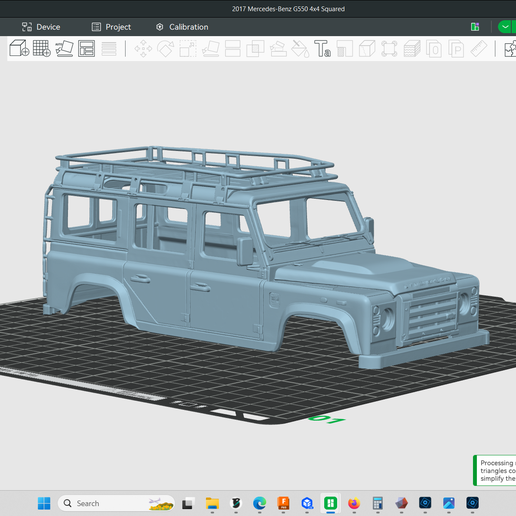Click the green plate icon near Slice

click(x=475, y=27)
